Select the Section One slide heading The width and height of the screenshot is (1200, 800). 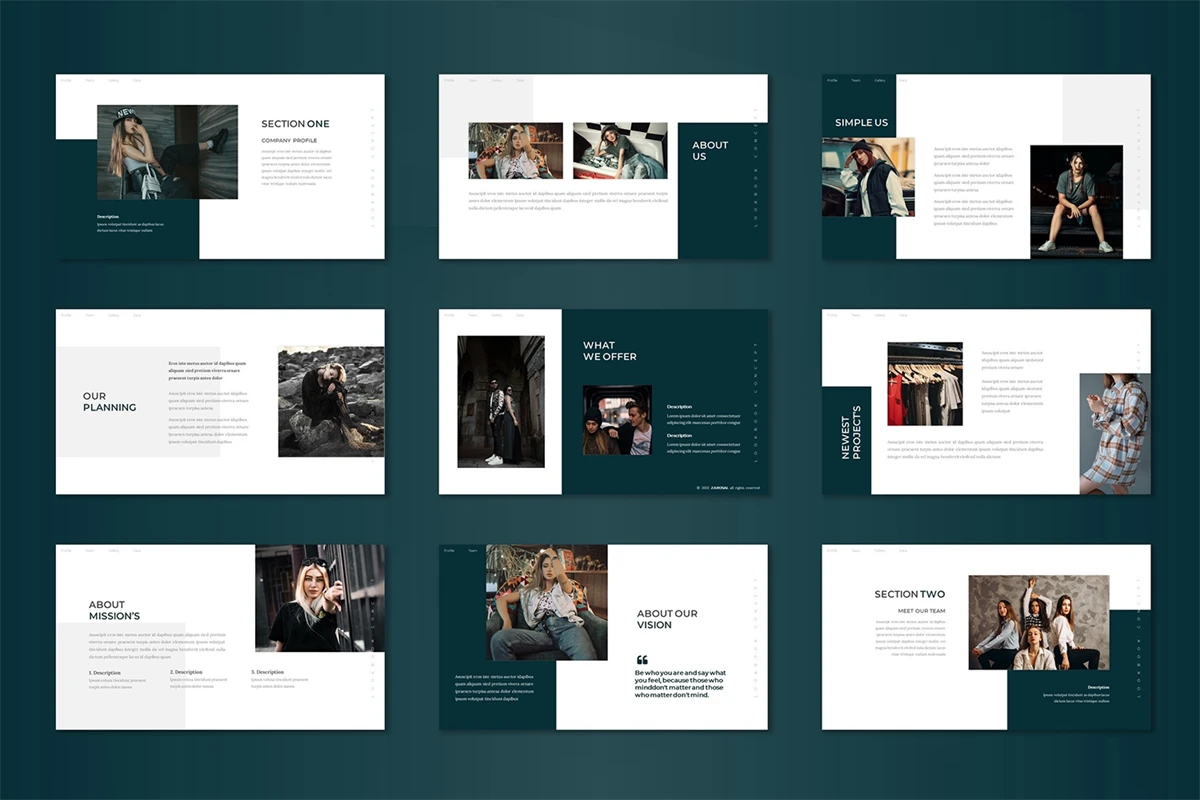pyautogui.click(x=295, y=124)
